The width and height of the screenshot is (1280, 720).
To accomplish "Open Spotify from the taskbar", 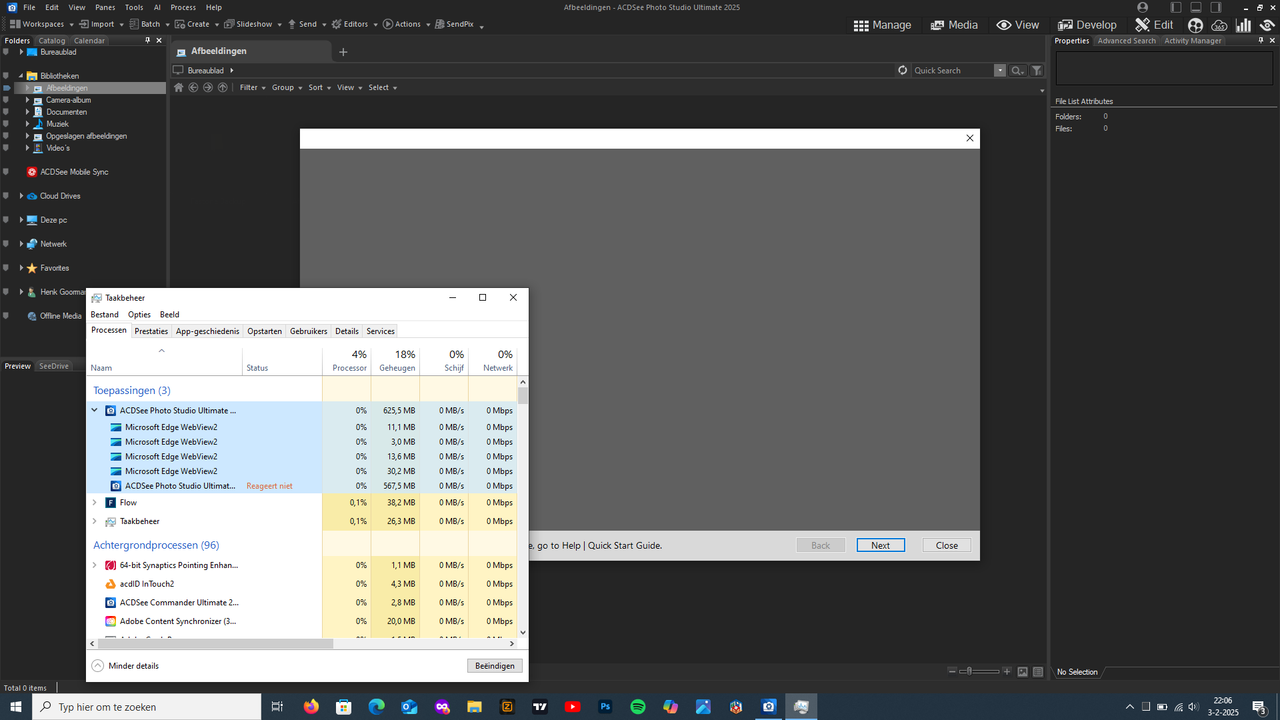I will [638, 706].
